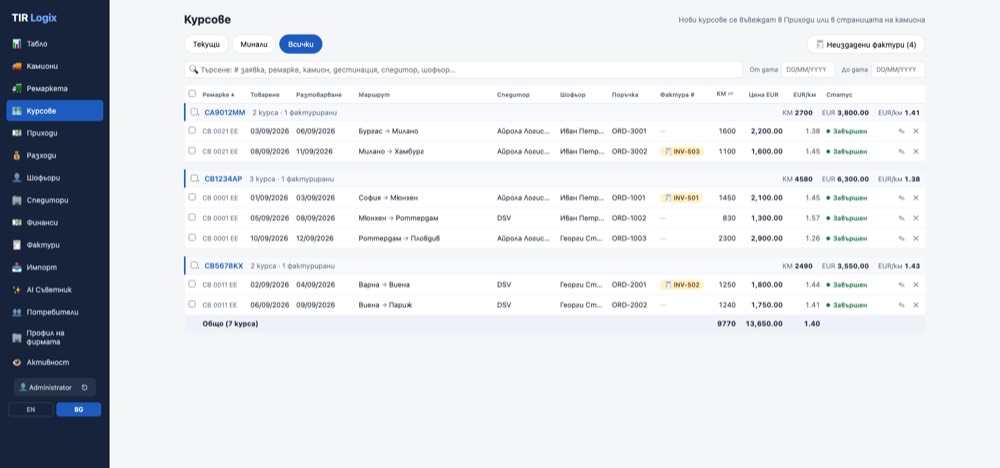Screen dimensions: 1000x468
Task: Delete the ORD-2001 trip row
Action: (916, 285)
